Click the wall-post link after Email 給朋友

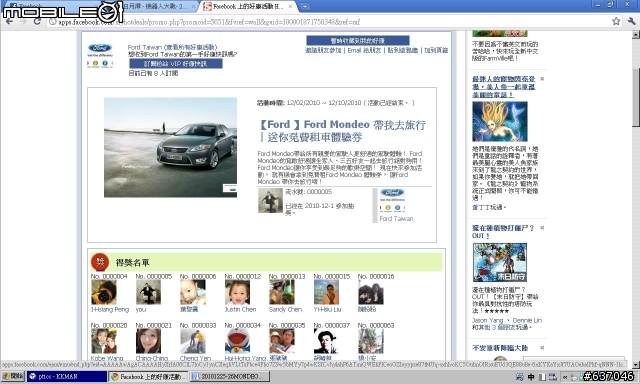(x=402, y=50)
